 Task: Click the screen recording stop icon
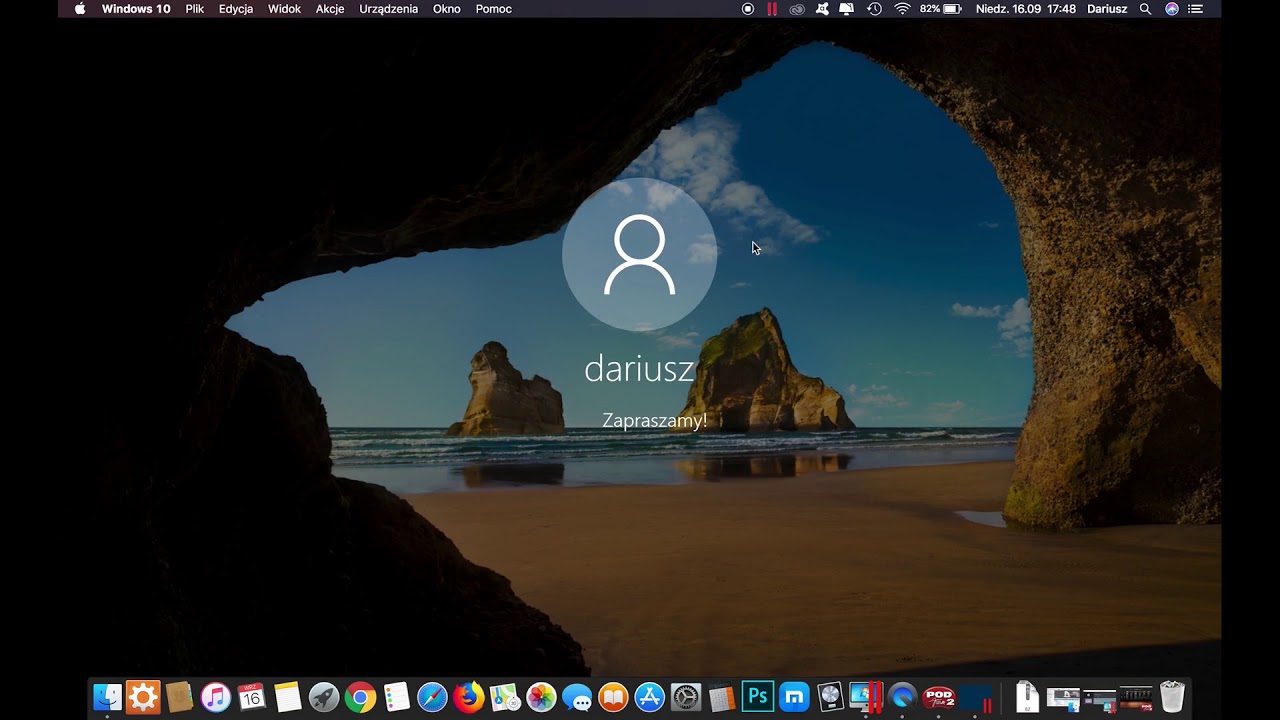pyautogui.click(x=748, y=9)
